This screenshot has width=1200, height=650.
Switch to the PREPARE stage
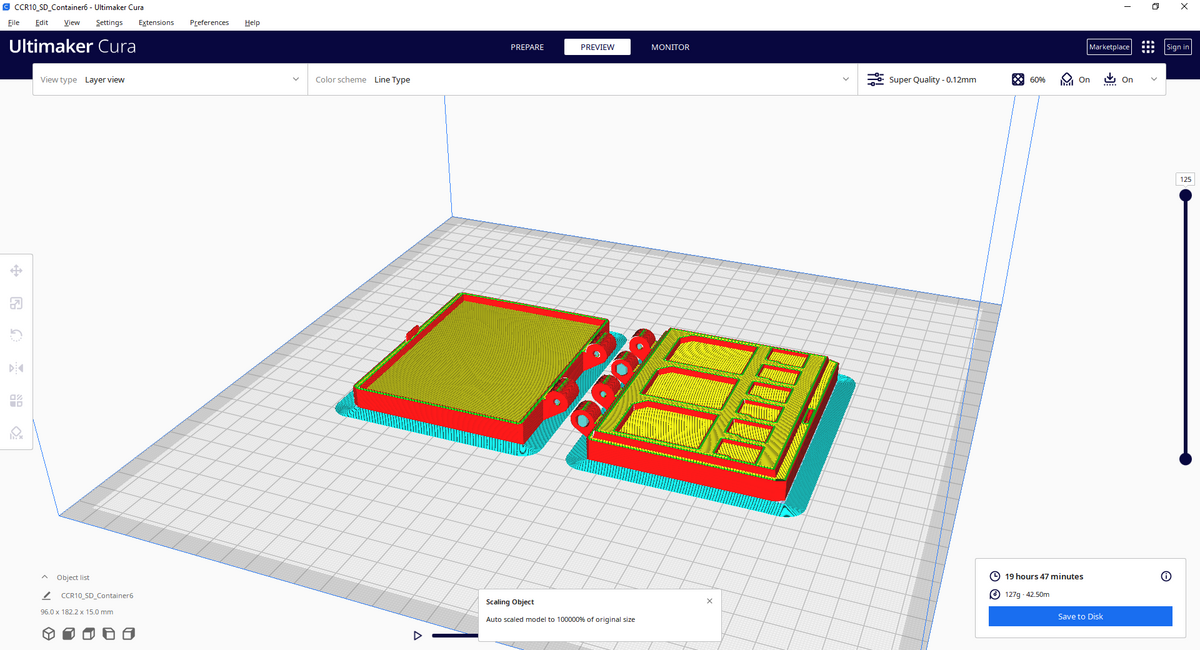pos(527,47)
